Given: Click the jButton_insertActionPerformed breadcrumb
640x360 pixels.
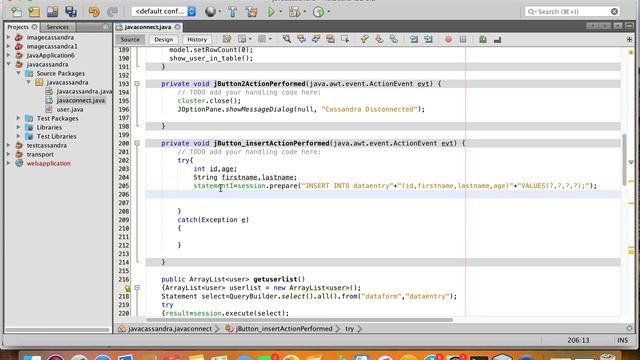Looking at the screenshot, I should [284, 329].
